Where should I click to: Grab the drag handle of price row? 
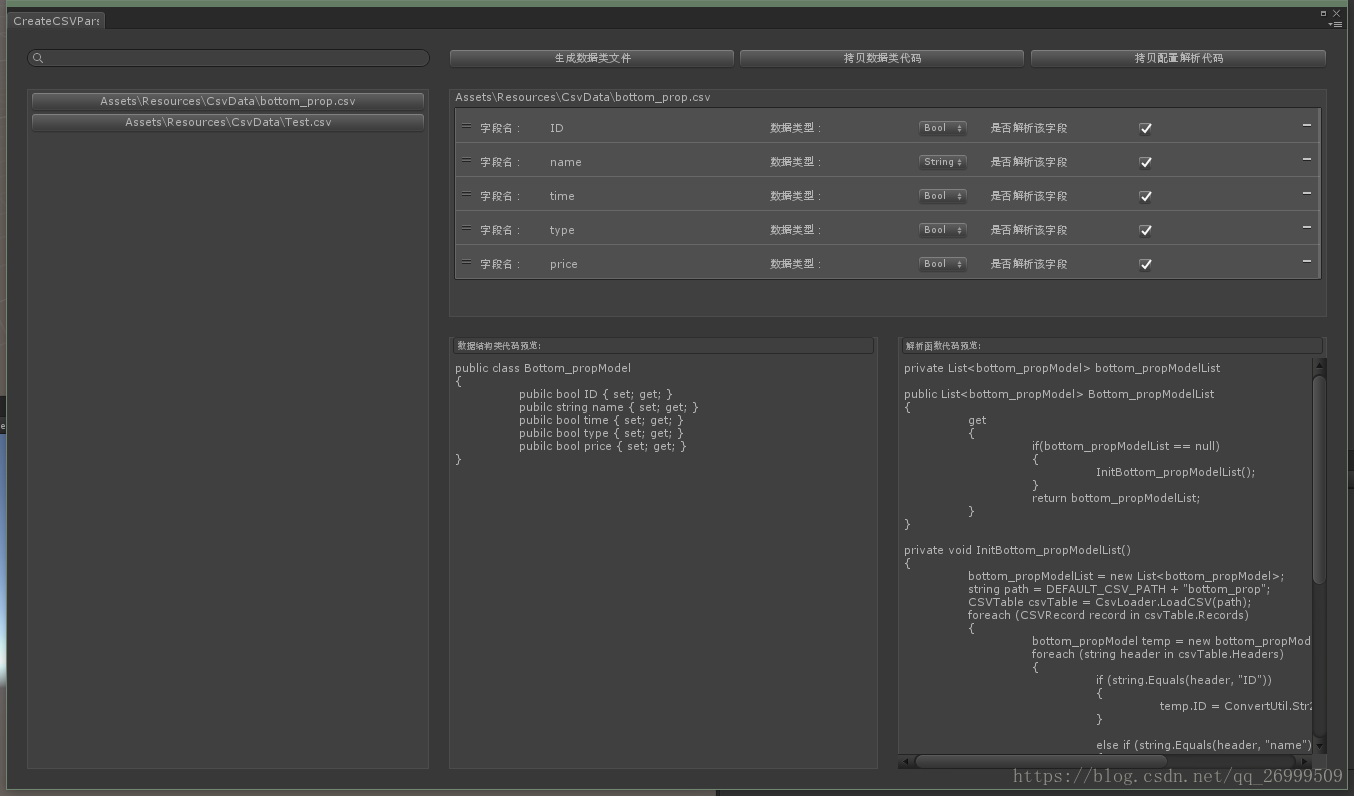(x=466, y=262)
